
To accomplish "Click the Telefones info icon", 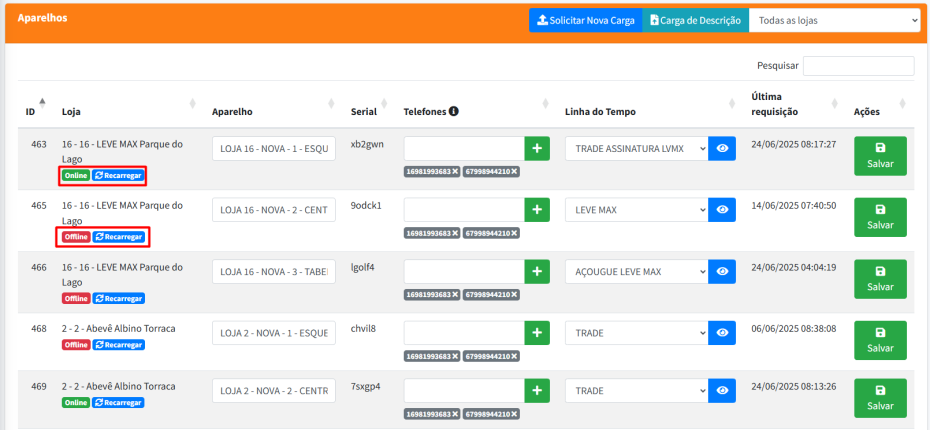I will click(x=454, y=111).
